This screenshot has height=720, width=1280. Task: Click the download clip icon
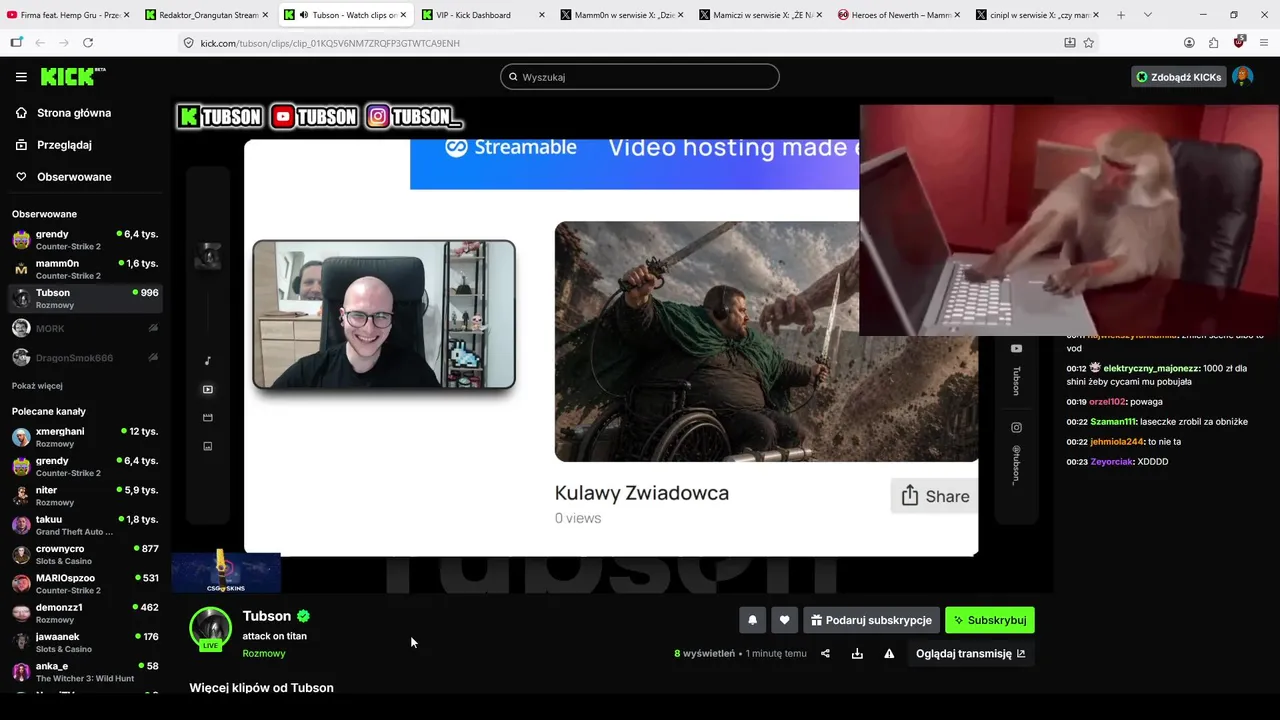tap(857, 654)
